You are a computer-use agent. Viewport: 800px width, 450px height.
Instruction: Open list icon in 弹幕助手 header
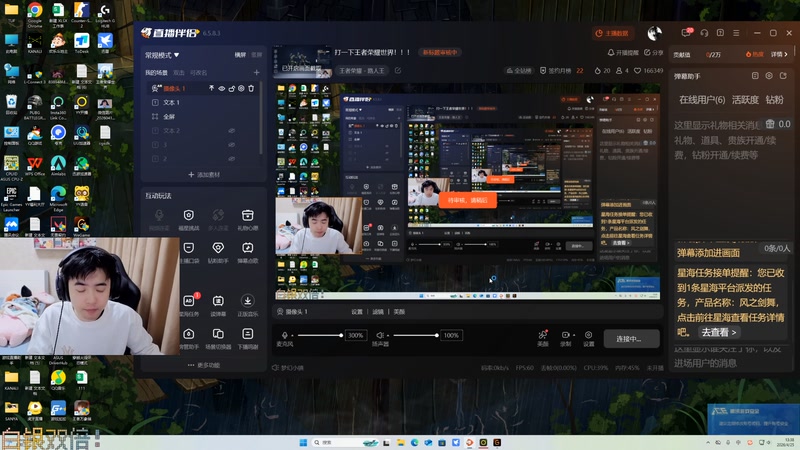coord(755,76)
